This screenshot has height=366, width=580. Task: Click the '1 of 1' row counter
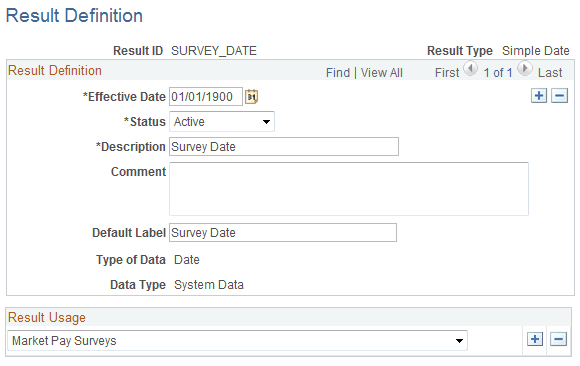coord(498,73)
